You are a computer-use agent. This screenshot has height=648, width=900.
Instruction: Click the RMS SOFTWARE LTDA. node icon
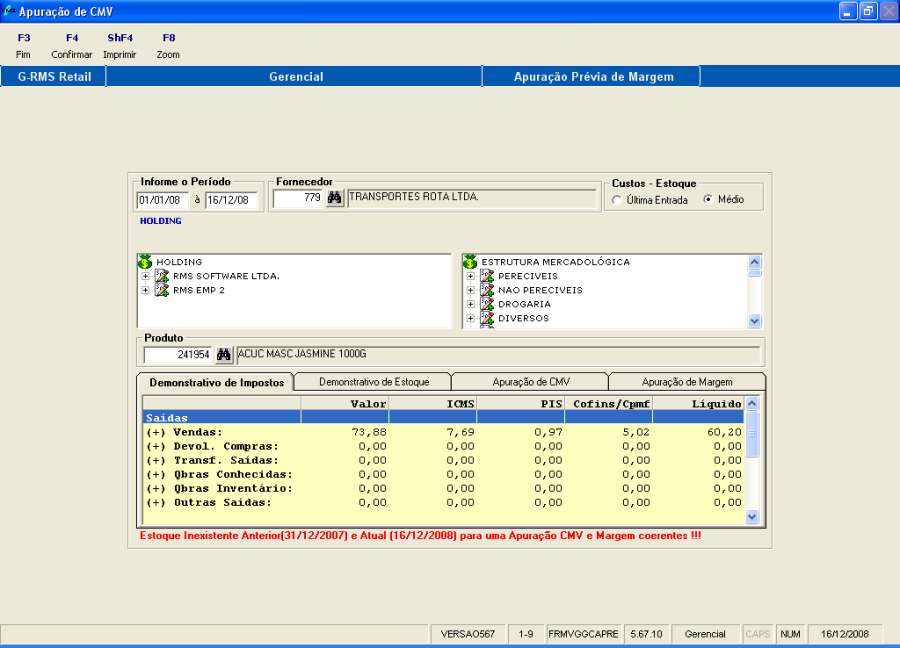point(162,276)
